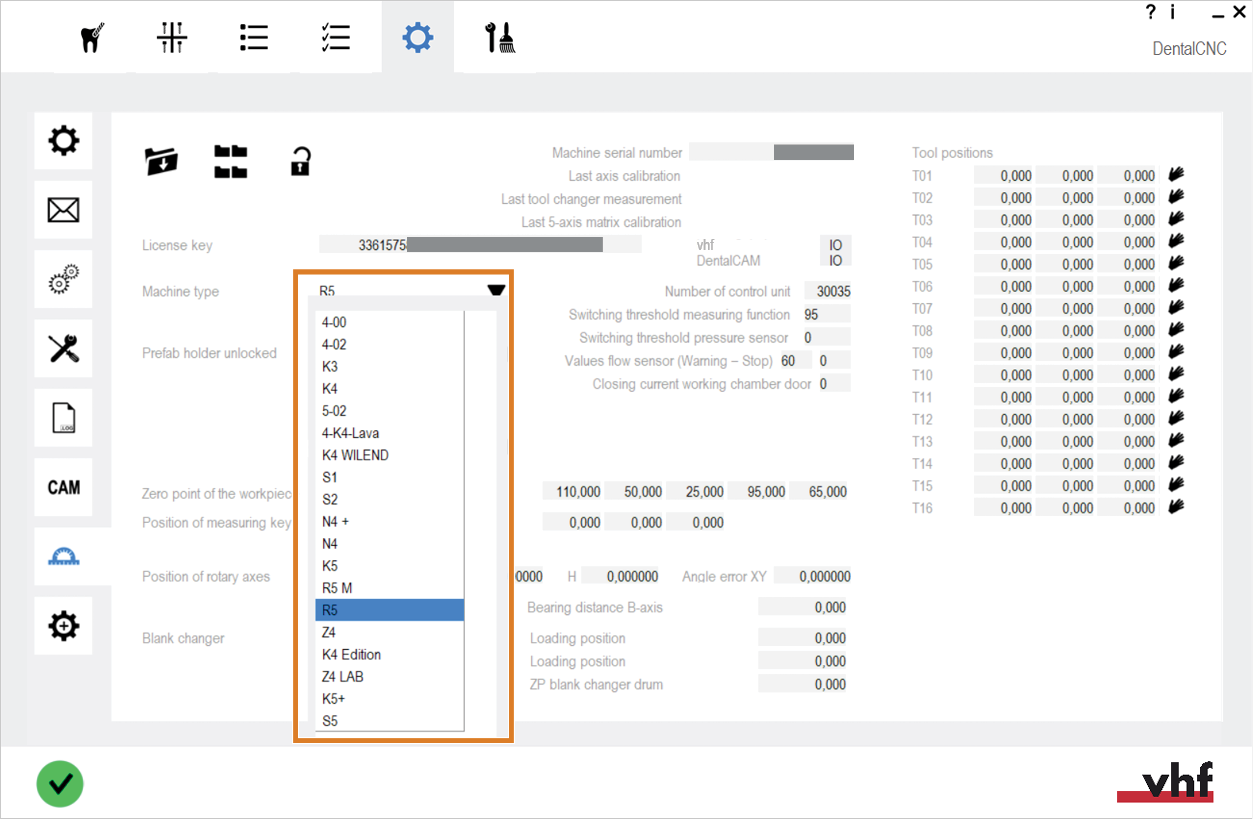1253x819 pixels.
Task: Select K3 from machine type list
Action: (x=390, y=366)
